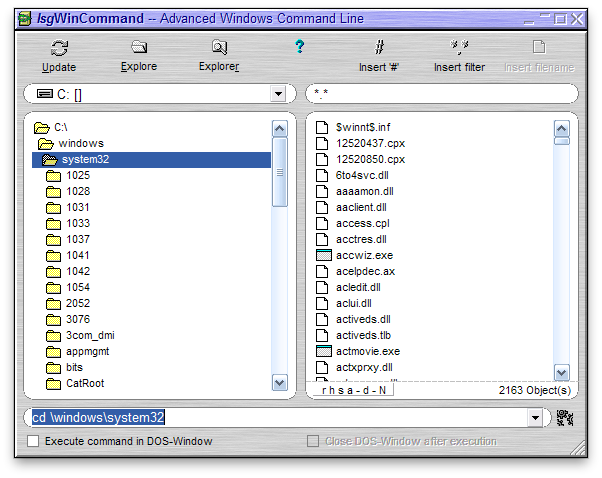Image resolution: width=602 pixels, height=478 pixels.
Task: Select folder 1054 in the tree
Action: point(78,288)
